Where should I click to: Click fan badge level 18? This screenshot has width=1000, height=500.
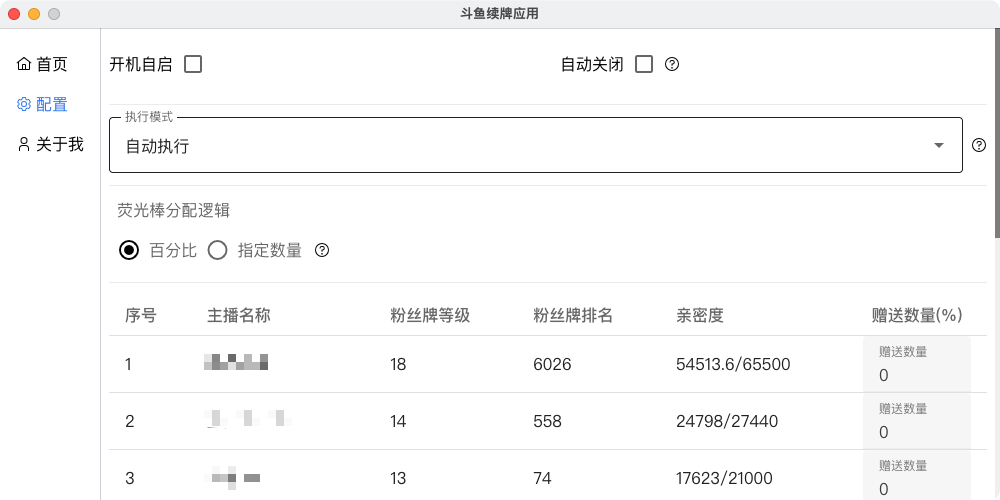point(398,365)
